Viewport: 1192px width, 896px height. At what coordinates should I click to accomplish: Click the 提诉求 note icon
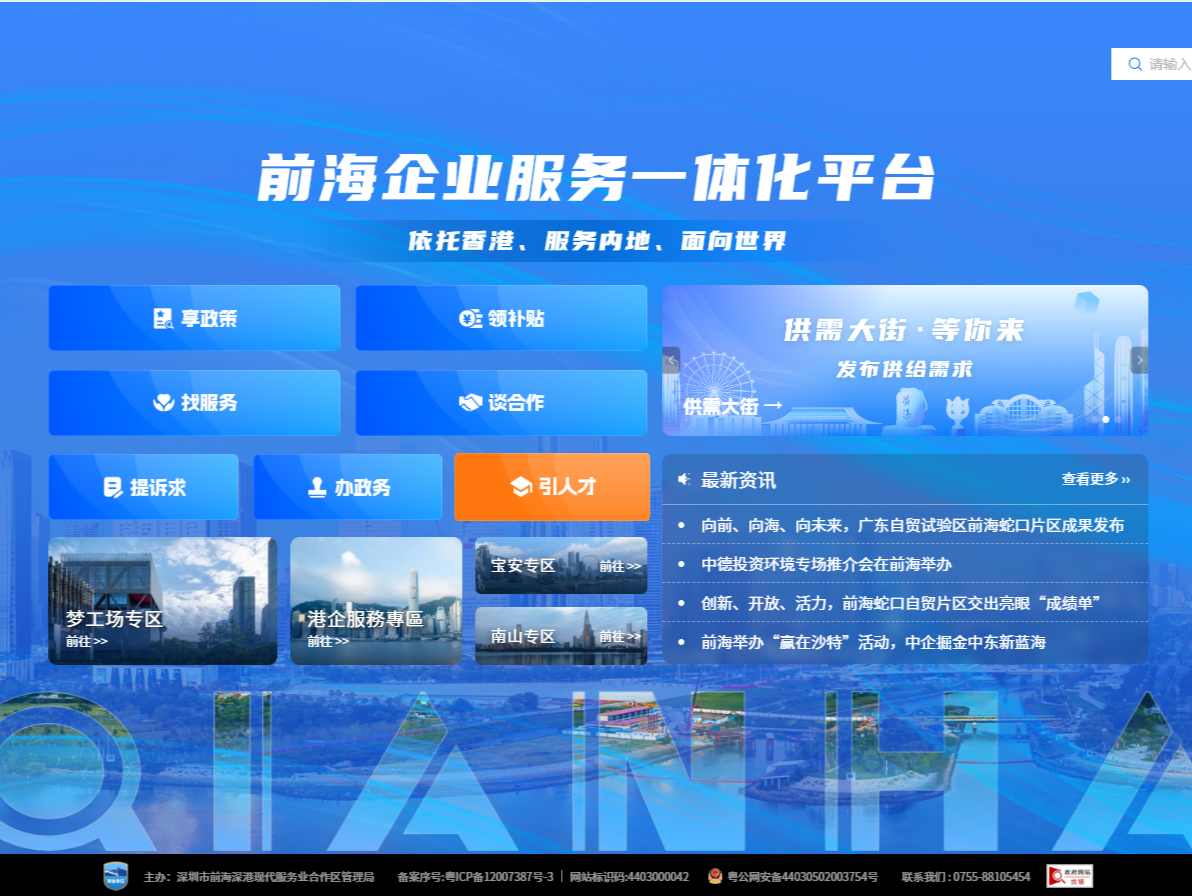(113, 487)
